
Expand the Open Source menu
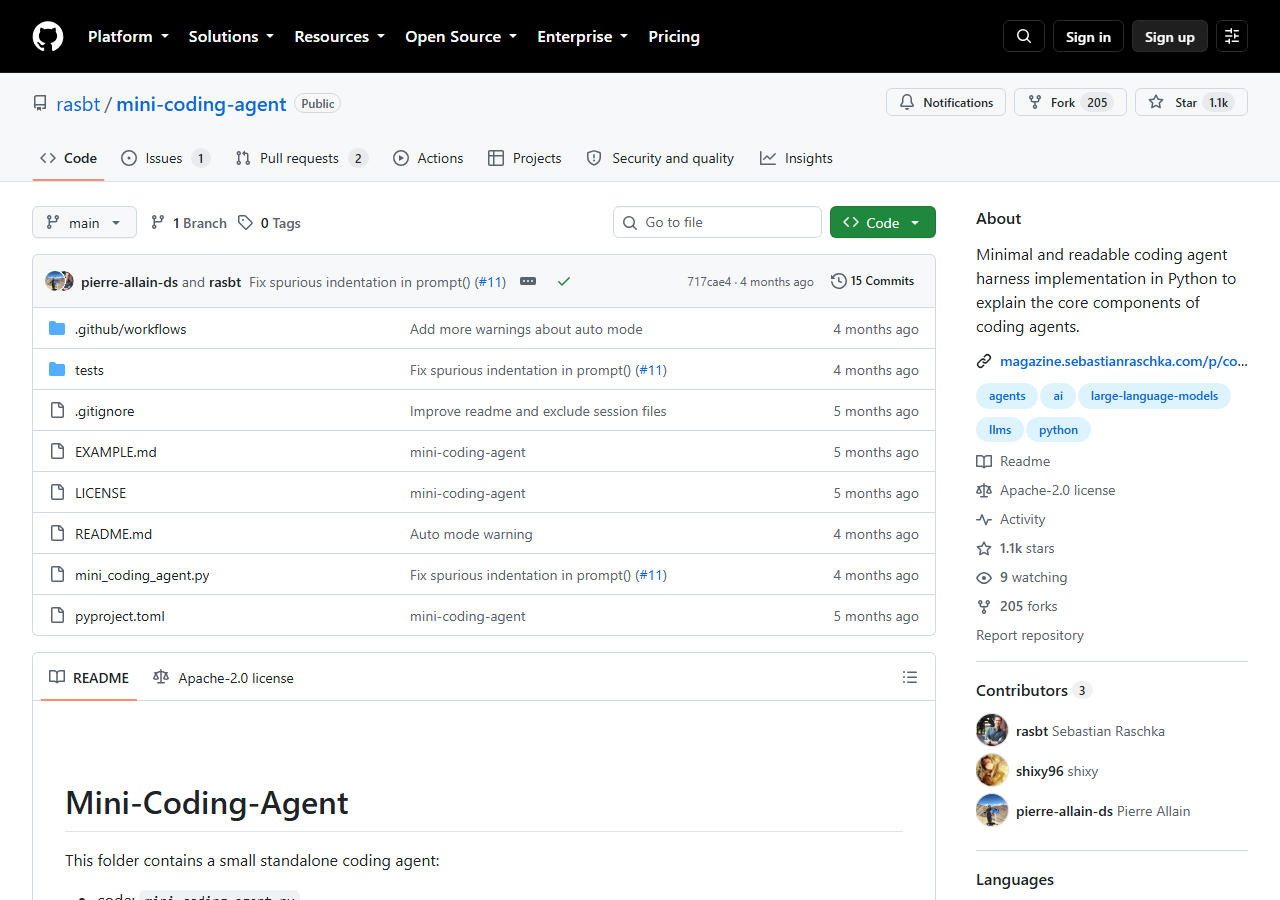(461, 37)
